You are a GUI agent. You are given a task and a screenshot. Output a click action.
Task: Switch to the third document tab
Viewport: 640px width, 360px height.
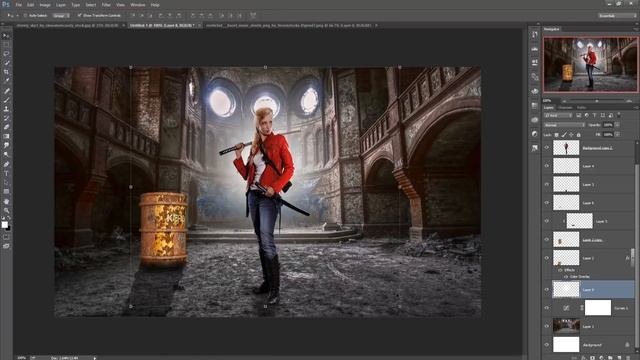coord(289,25)
